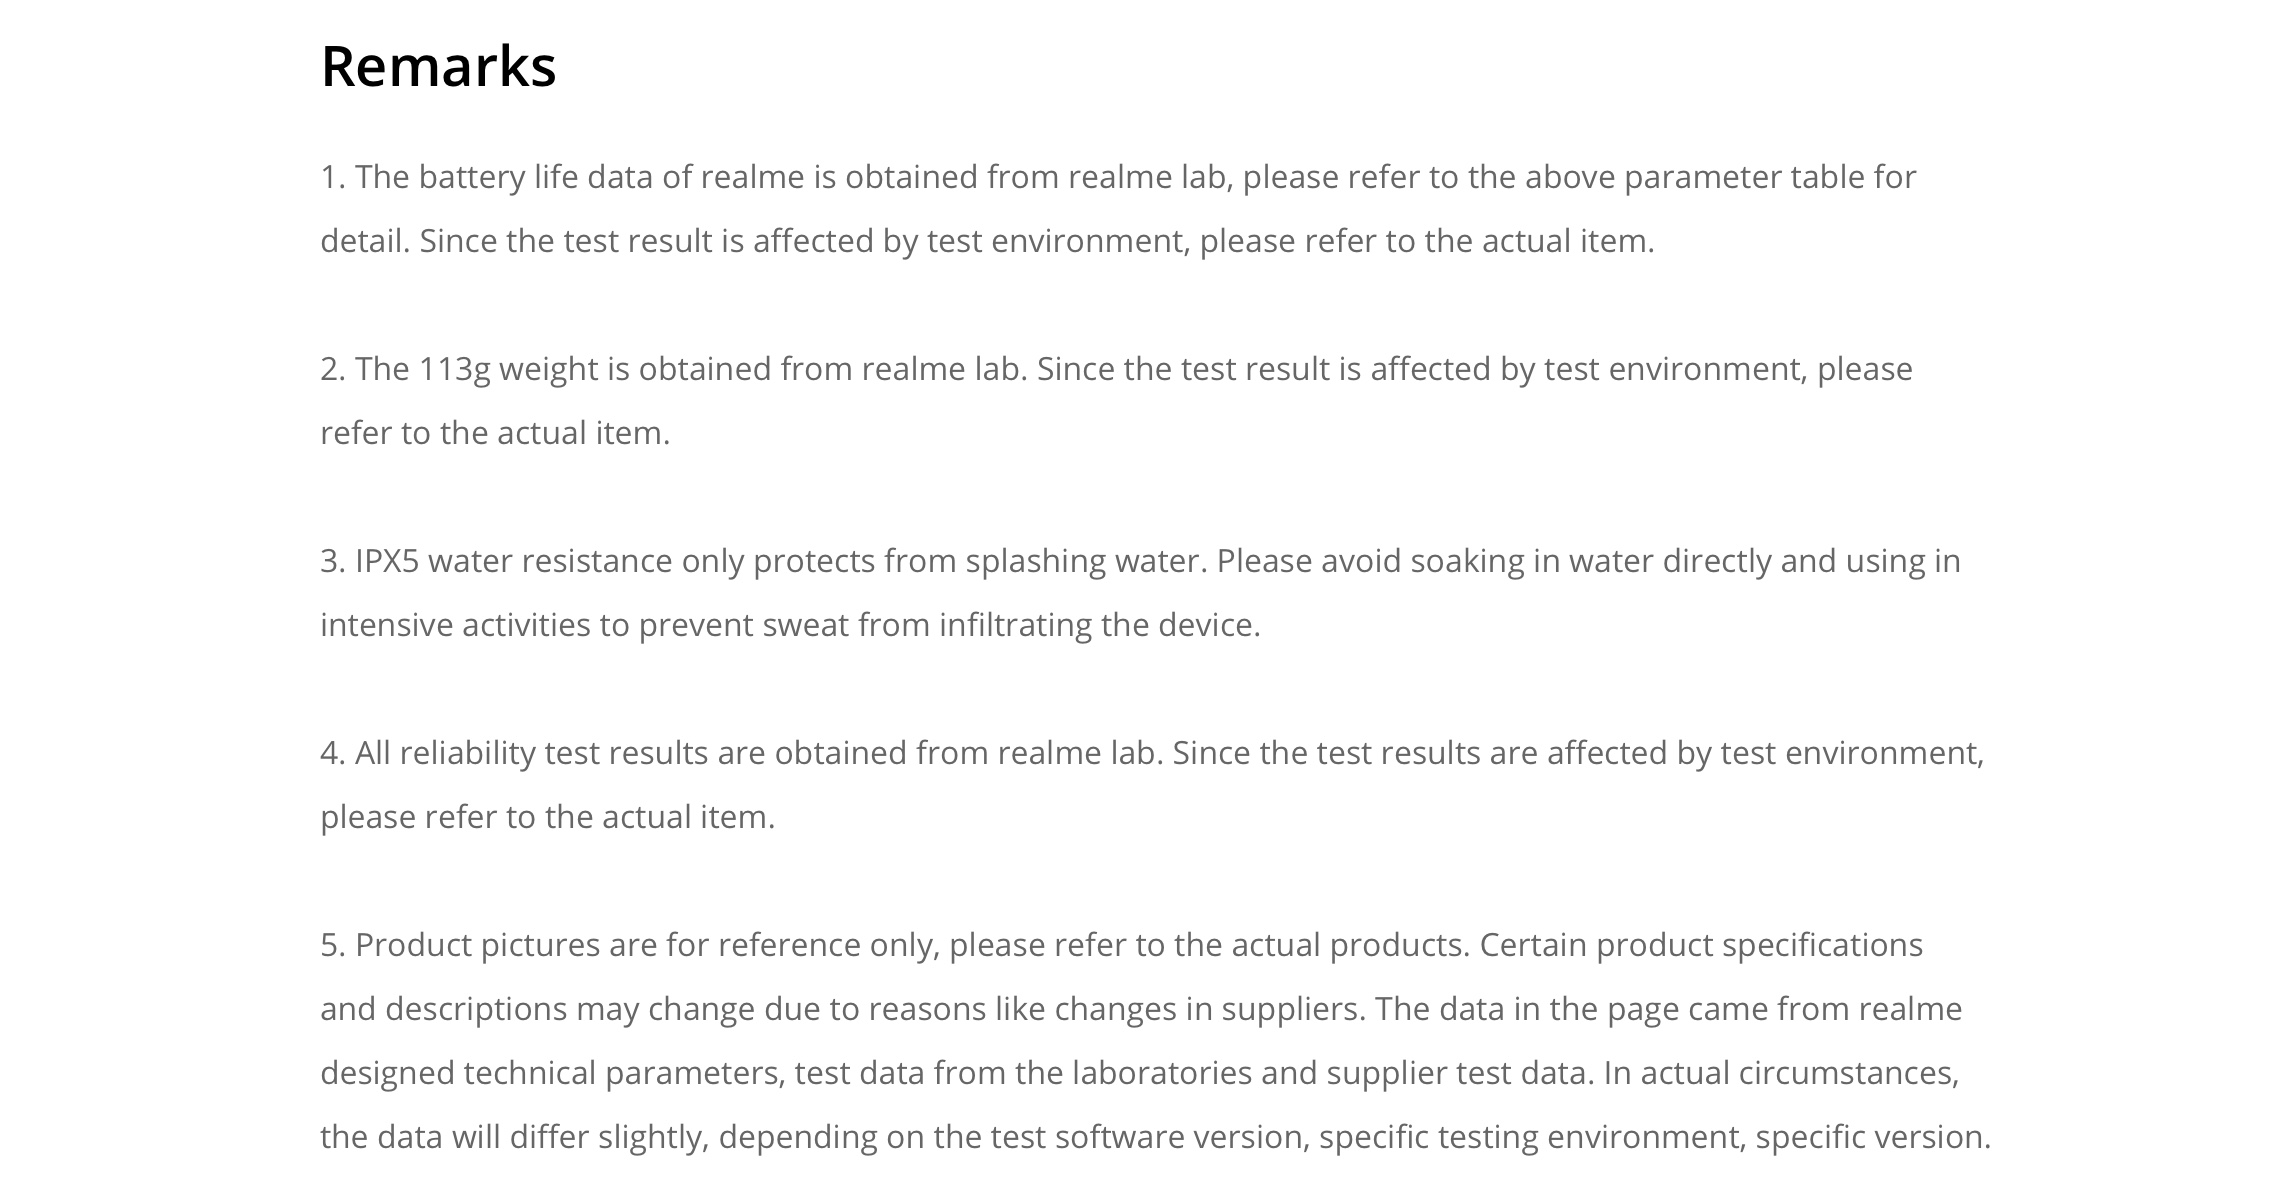Click the Product pictures reference remark
This screenshot has height=1200, width=2280.
point(1156,1041)
